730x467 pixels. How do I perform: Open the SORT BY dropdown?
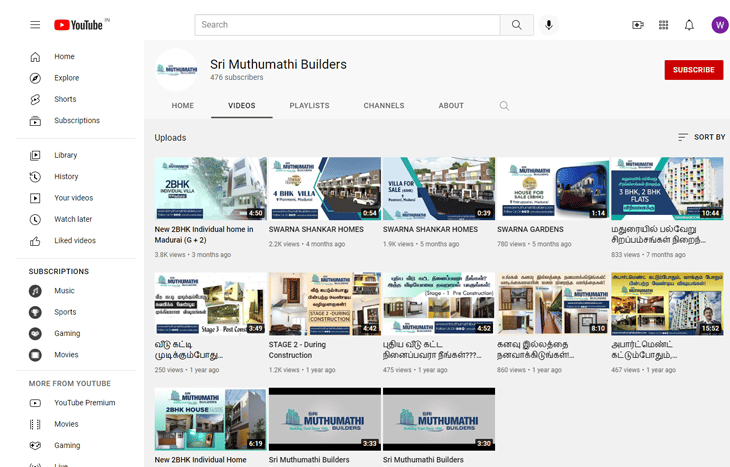coord(702,137)
